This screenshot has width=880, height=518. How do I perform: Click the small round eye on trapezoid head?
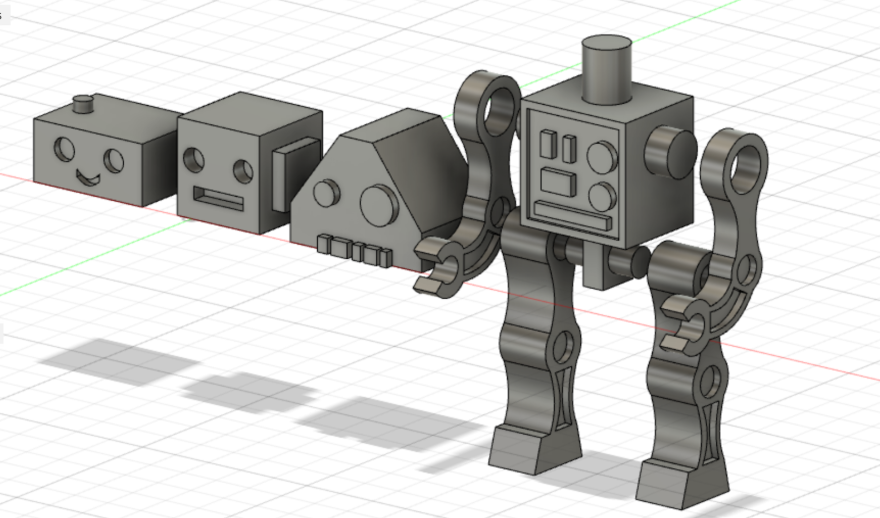pyautogui.click(x=327, y=193)
